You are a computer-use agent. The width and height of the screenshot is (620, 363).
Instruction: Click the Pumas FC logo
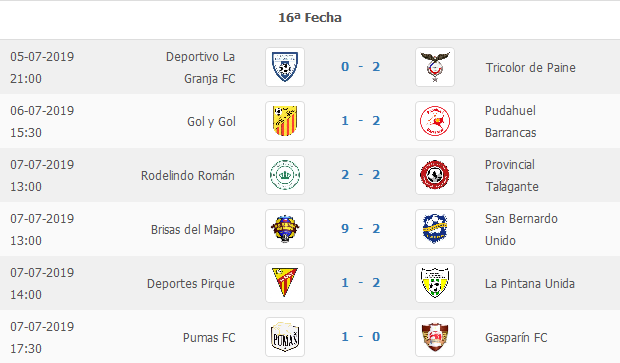point(285,337)
